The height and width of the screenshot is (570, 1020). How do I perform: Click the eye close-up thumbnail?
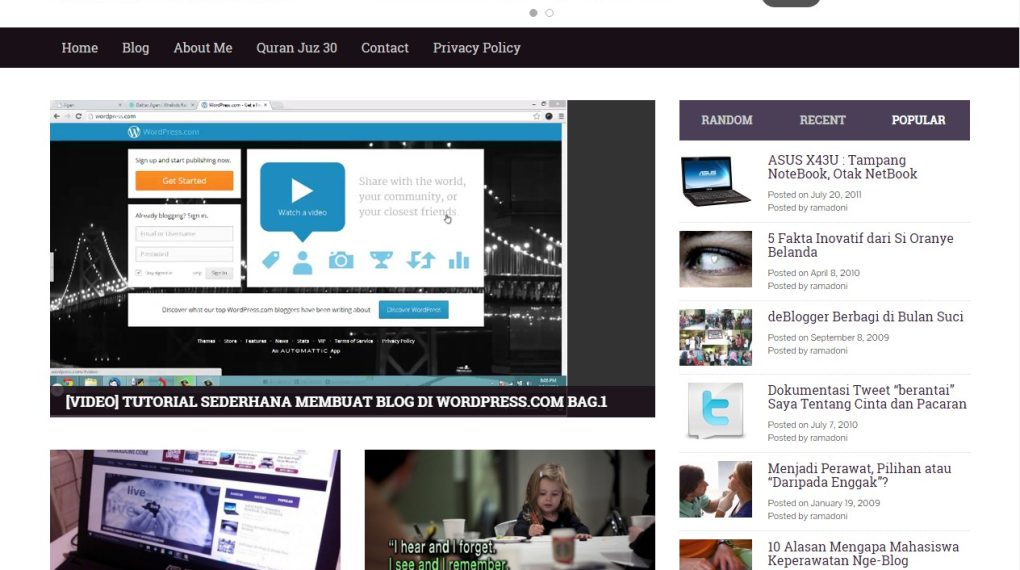(716, 259)
